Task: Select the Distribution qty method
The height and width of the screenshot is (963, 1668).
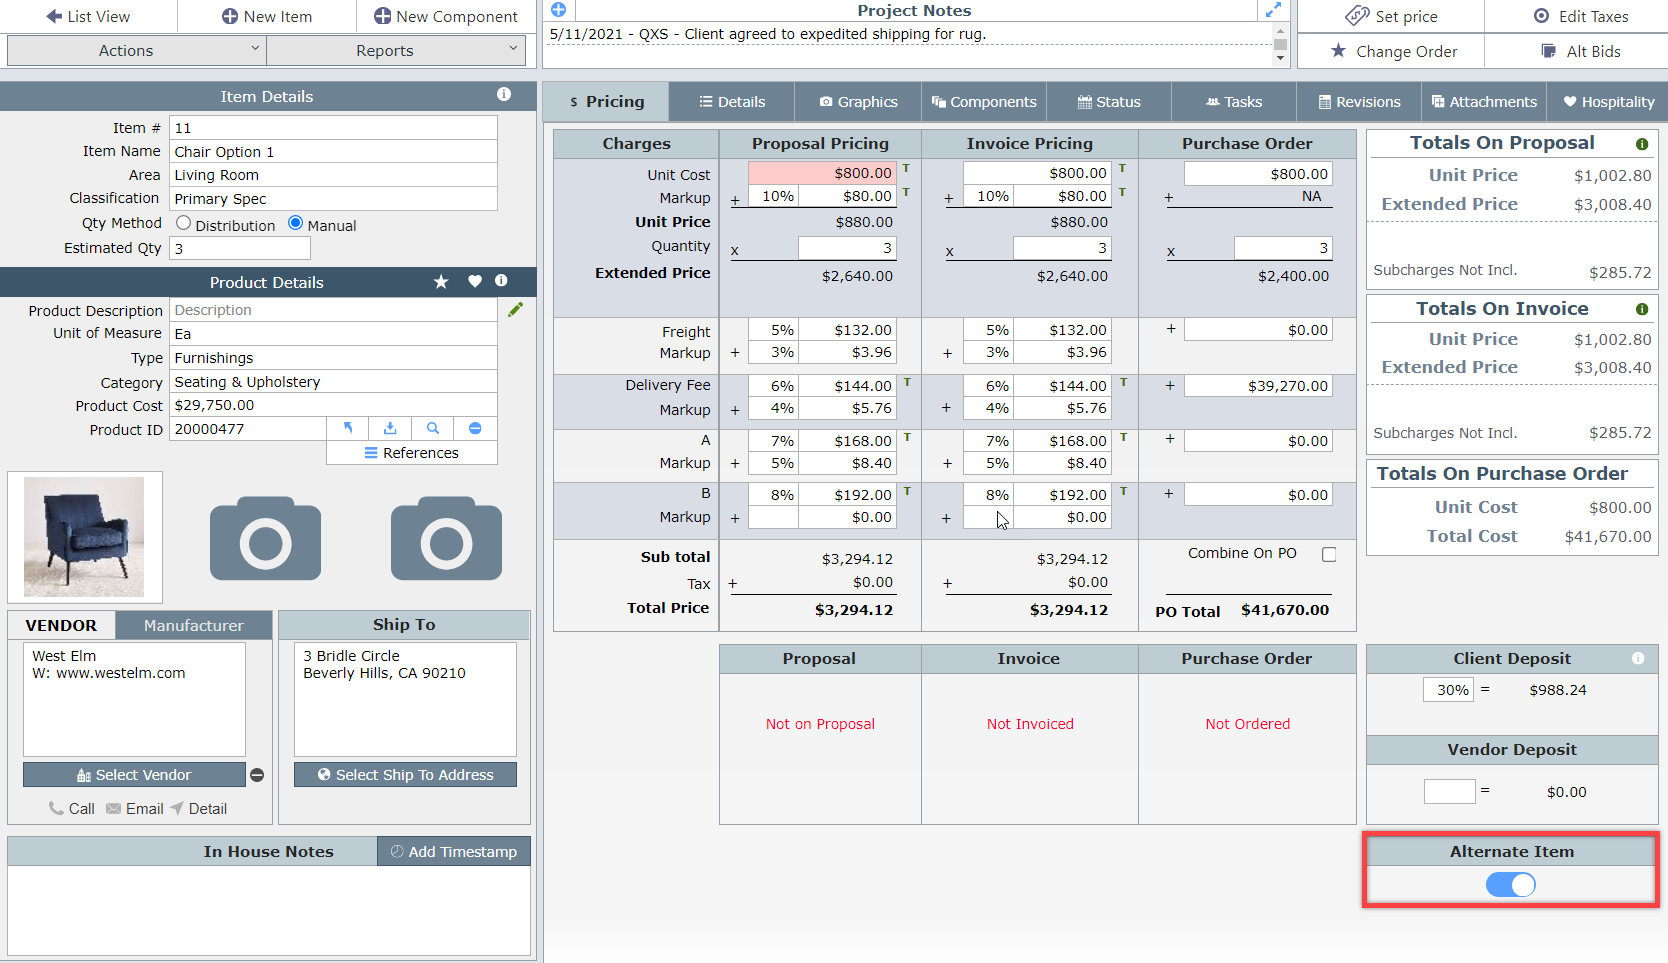Action: (184, 223)
